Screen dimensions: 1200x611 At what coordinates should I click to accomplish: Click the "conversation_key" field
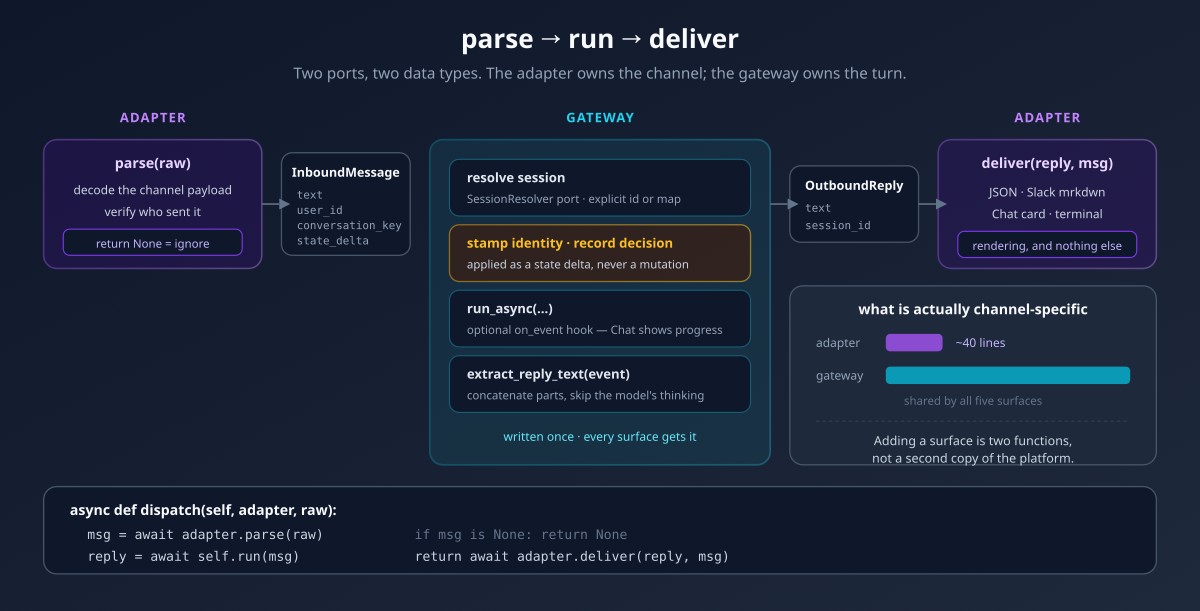click(349, 225)
